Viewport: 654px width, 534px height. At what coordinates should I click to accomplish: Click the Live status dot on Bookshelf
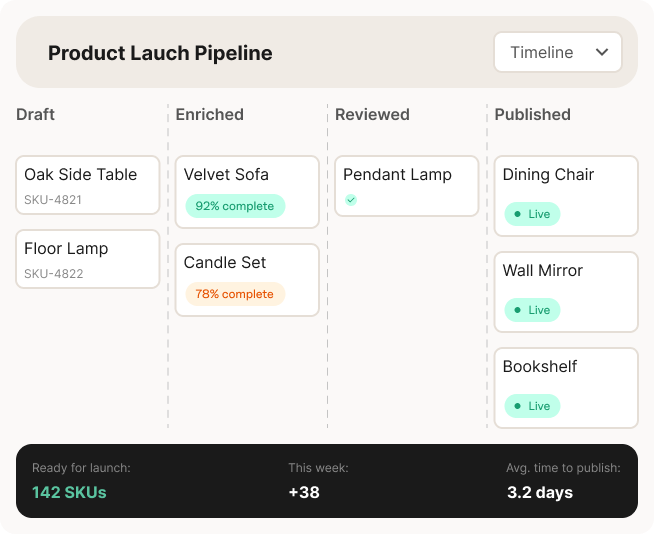(517, 406)
